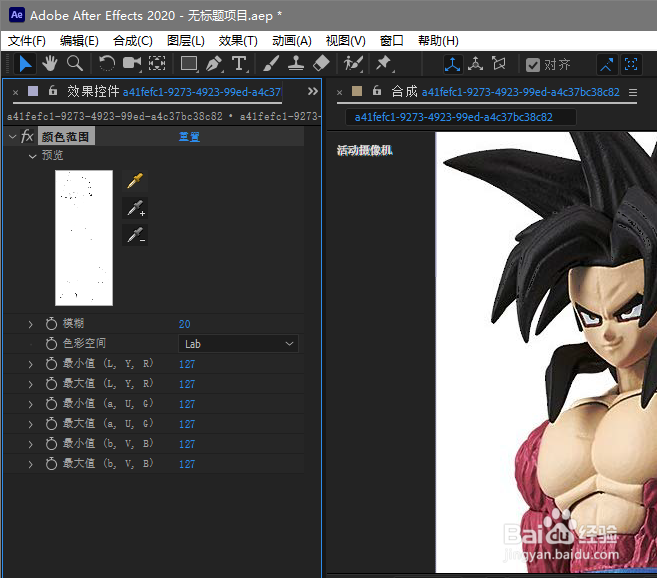Toggle stopwatch for 模糊
Screen dimensions: 657x578
(51, 324)
